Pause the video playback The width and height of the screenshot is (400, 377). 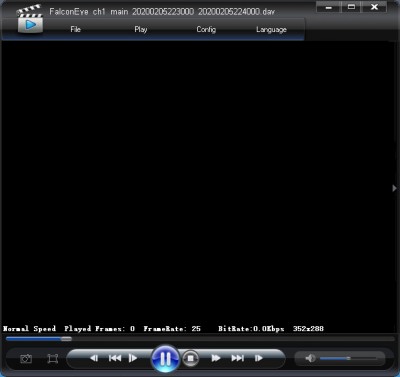pos(165,359)
